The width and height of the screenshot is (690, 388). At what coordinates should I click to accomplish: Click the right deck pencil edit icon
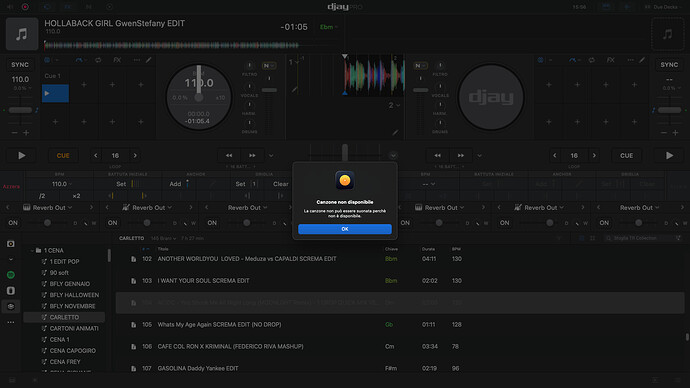click(x=642, y=60)
